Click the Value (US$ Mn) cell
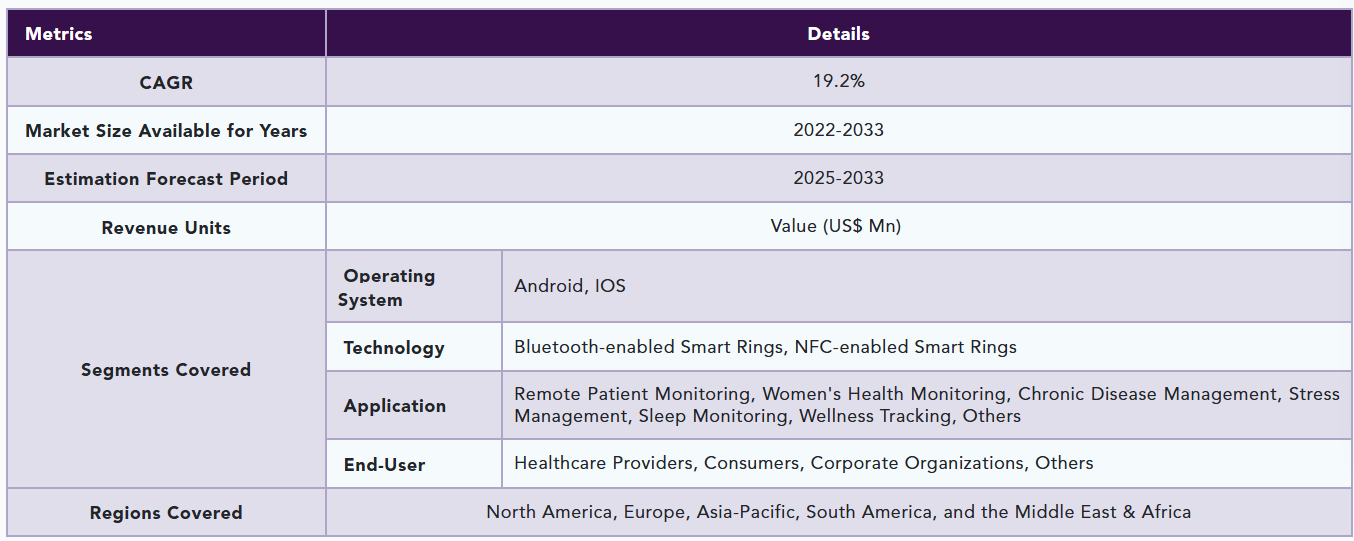This screenshot has width=1354, height=541. point(836,226)
